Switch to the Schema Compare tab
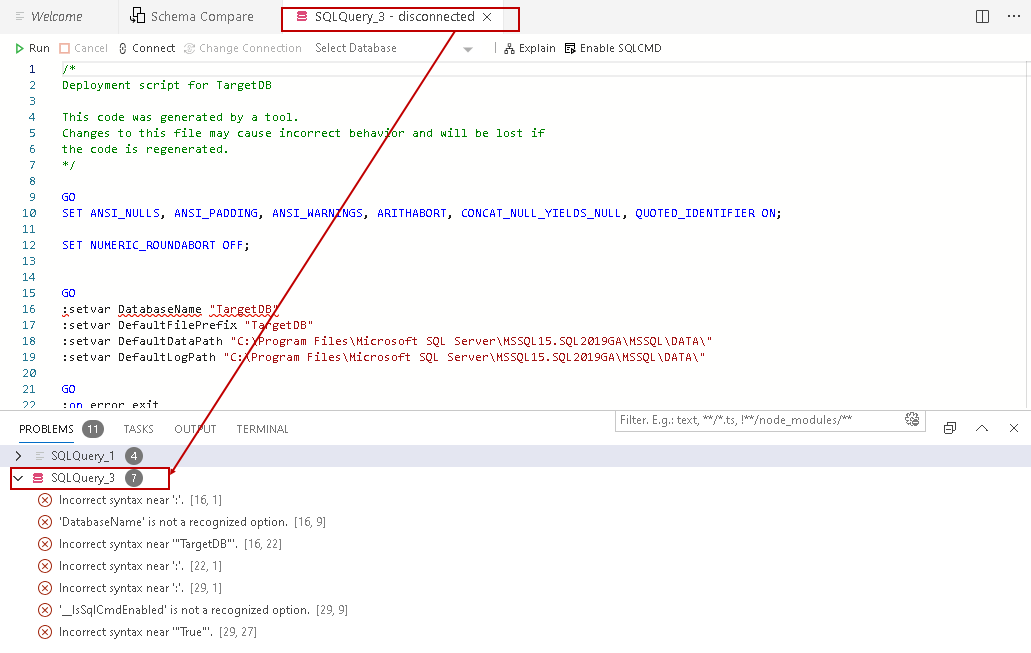 point(191,16)
